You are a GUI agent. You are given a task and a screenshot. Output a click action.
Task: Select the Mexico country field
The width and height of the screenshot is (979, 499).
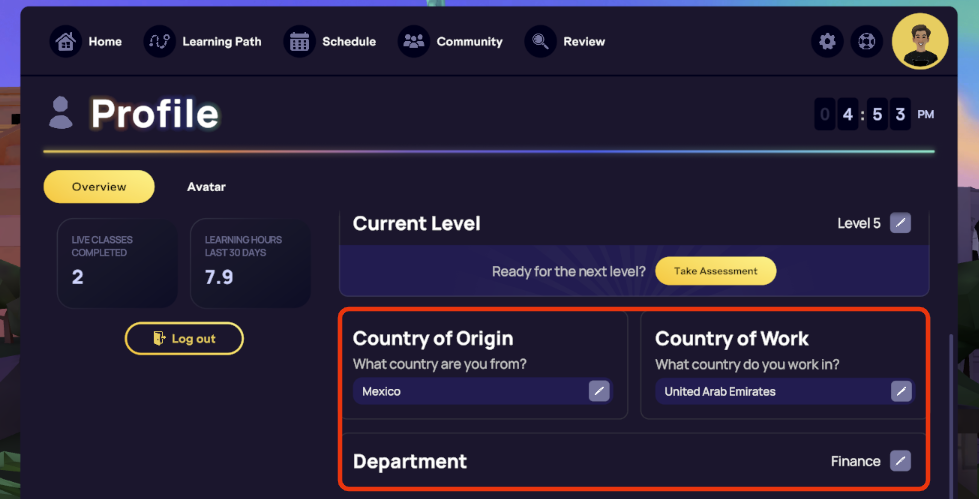pos(470,391)
